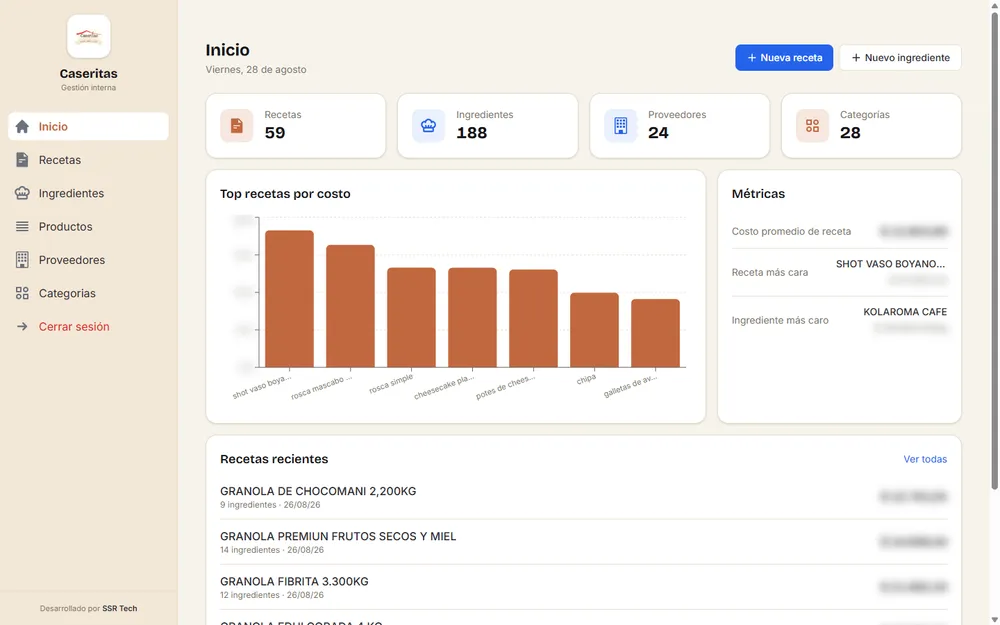
Task: Click the Ingredientes count 188
Action: pos(471,133)
